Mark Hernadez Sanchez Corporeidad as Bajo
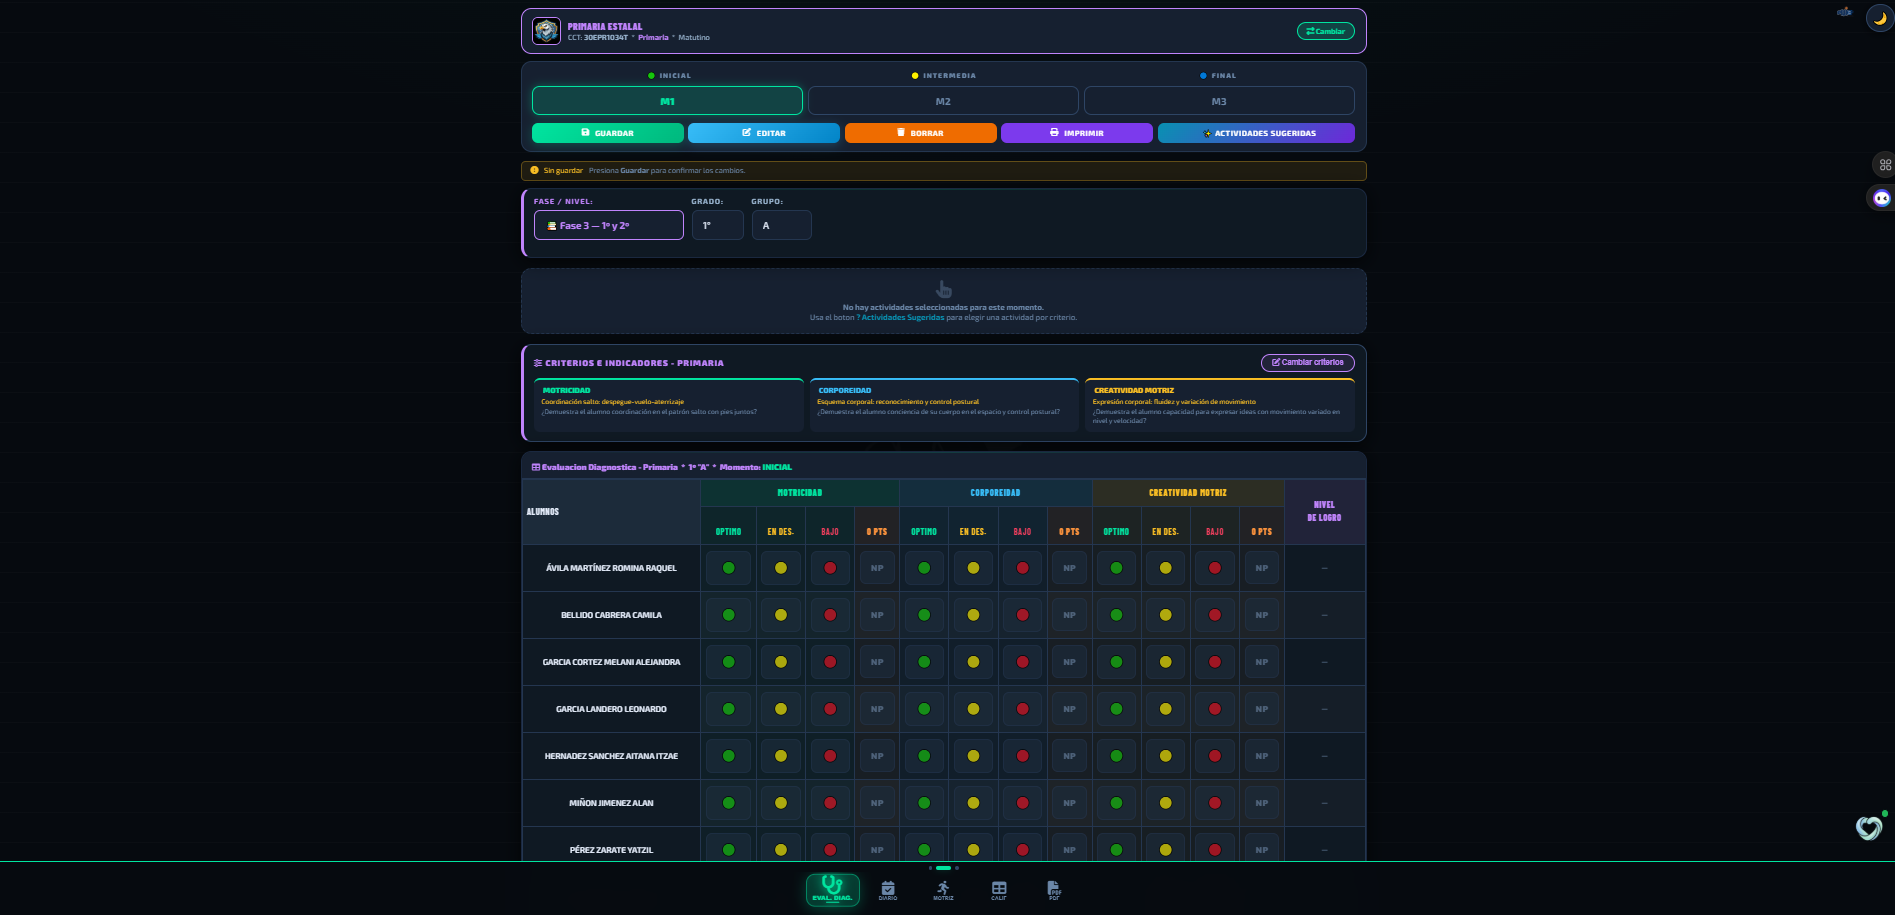 [x=1022, y=756]
